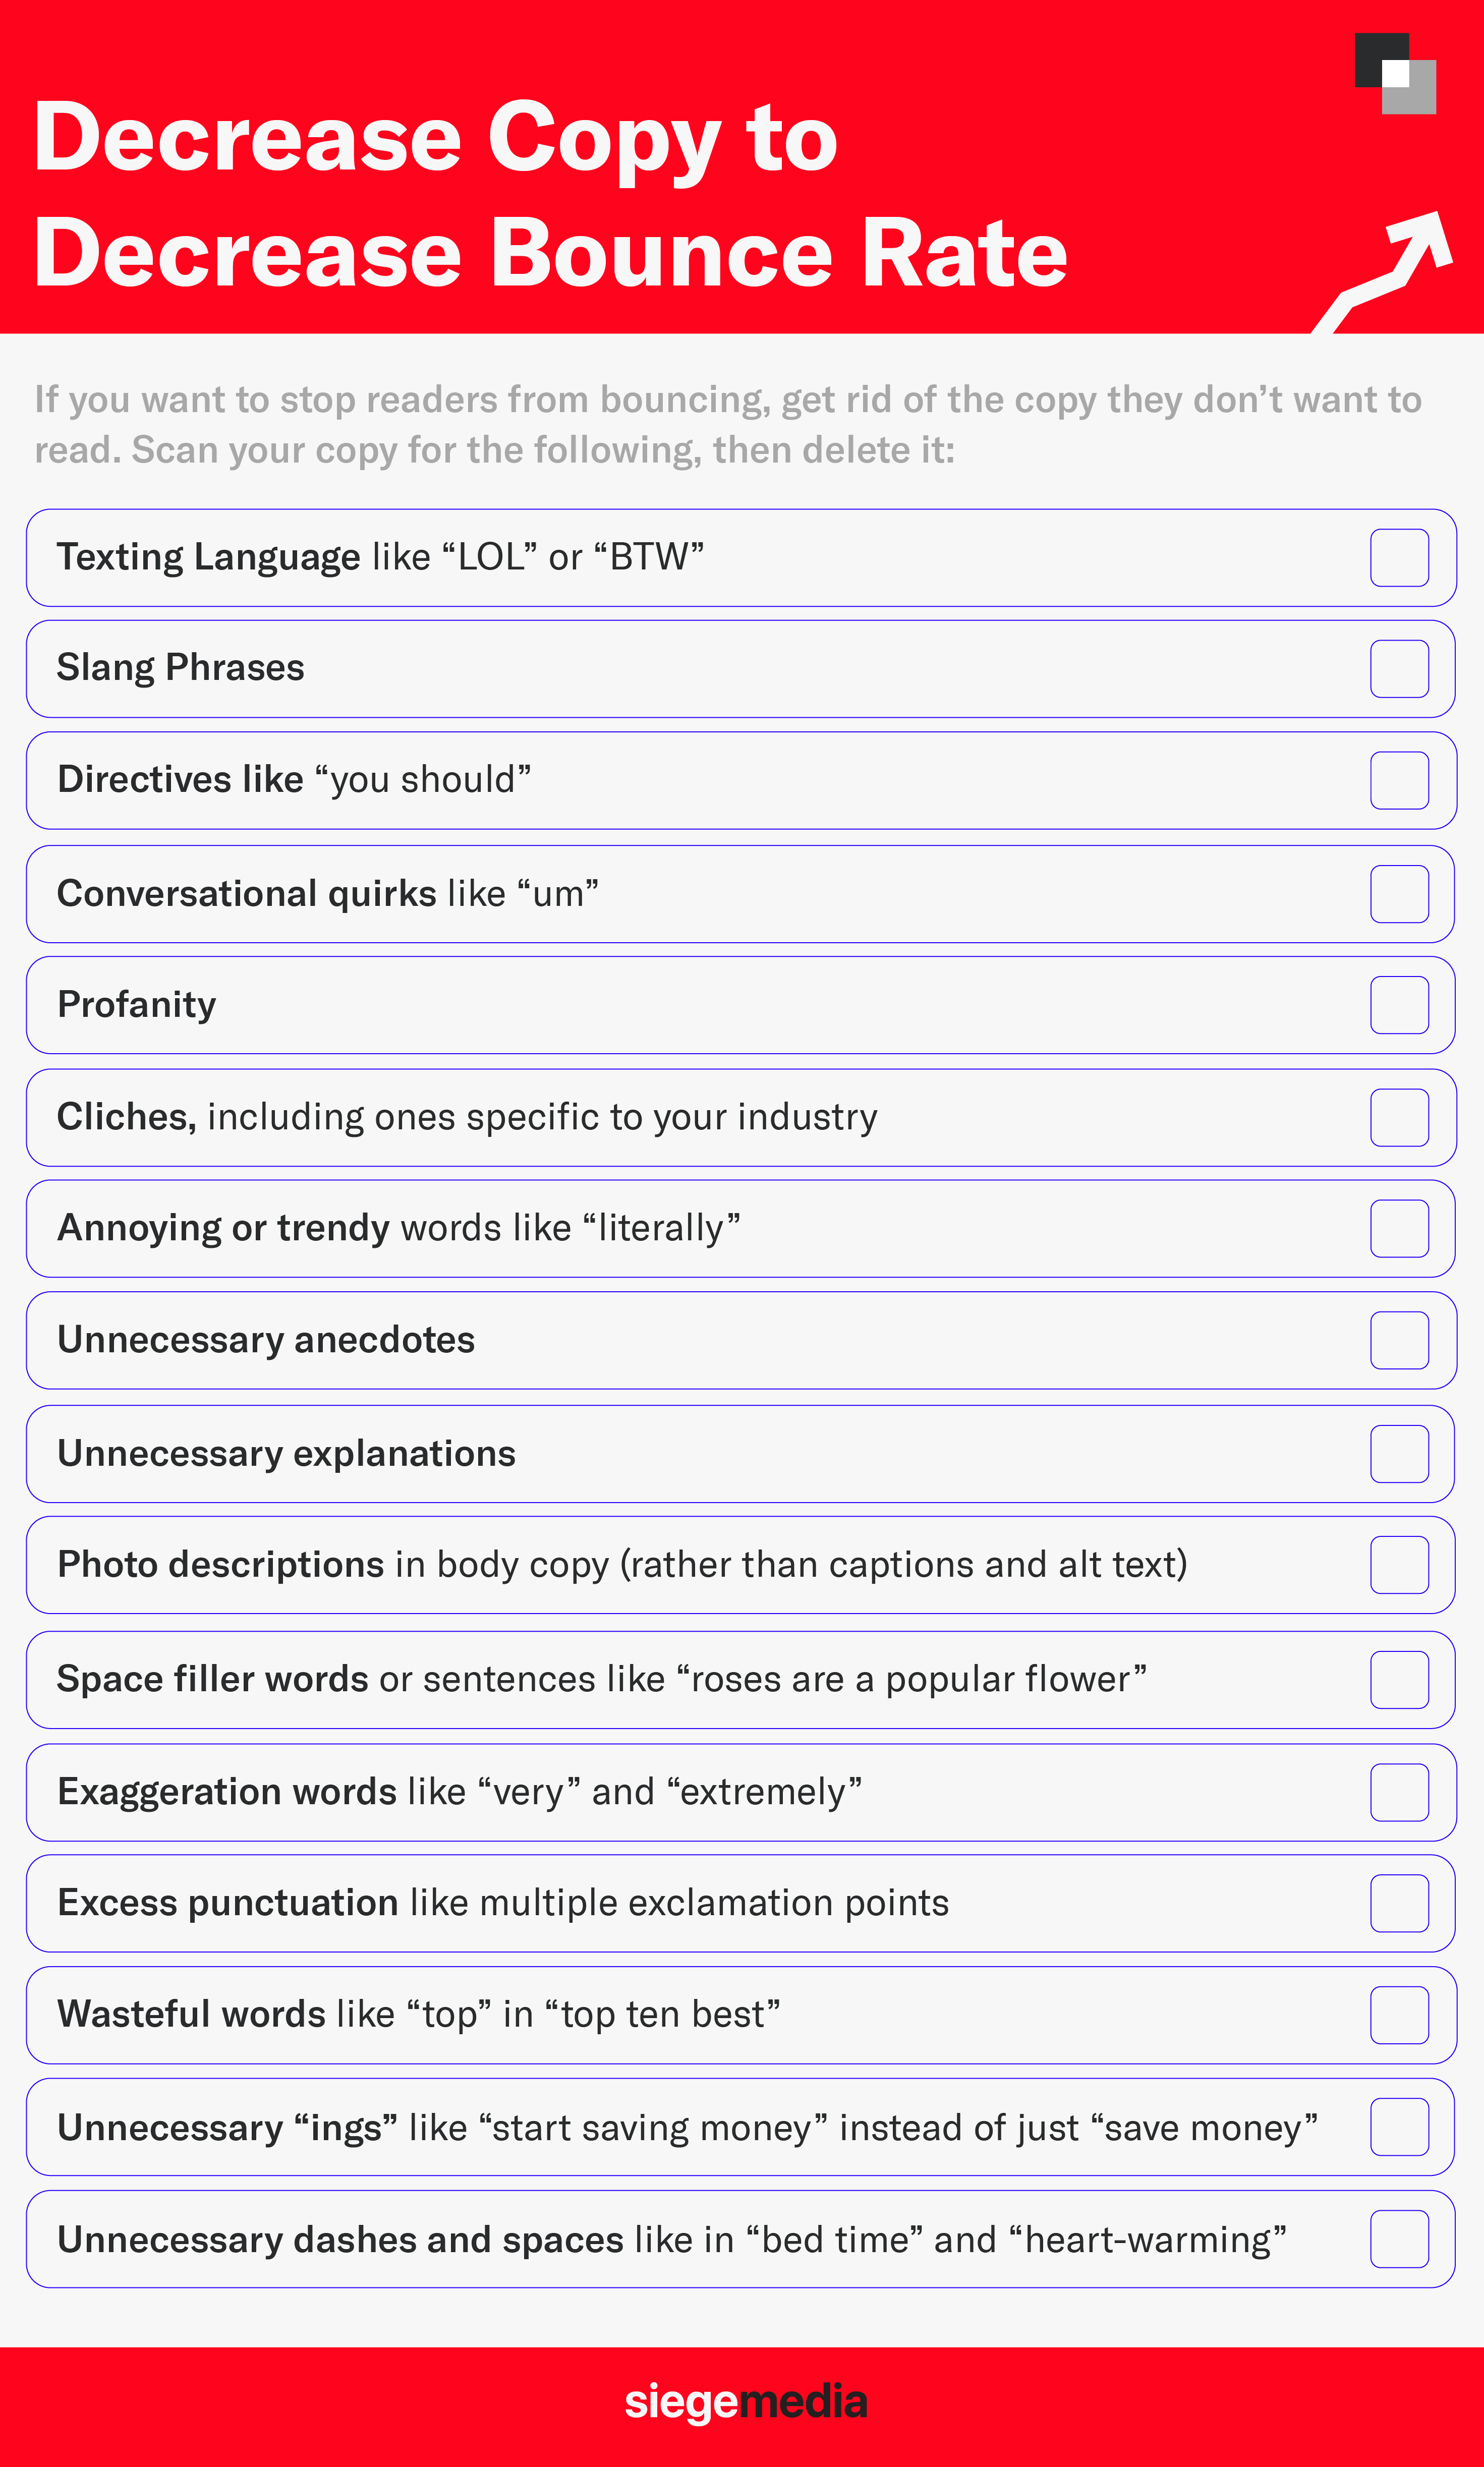Check the Directives like "you should" box
The image size is (1484, 2467).
tap(1399, 780)
